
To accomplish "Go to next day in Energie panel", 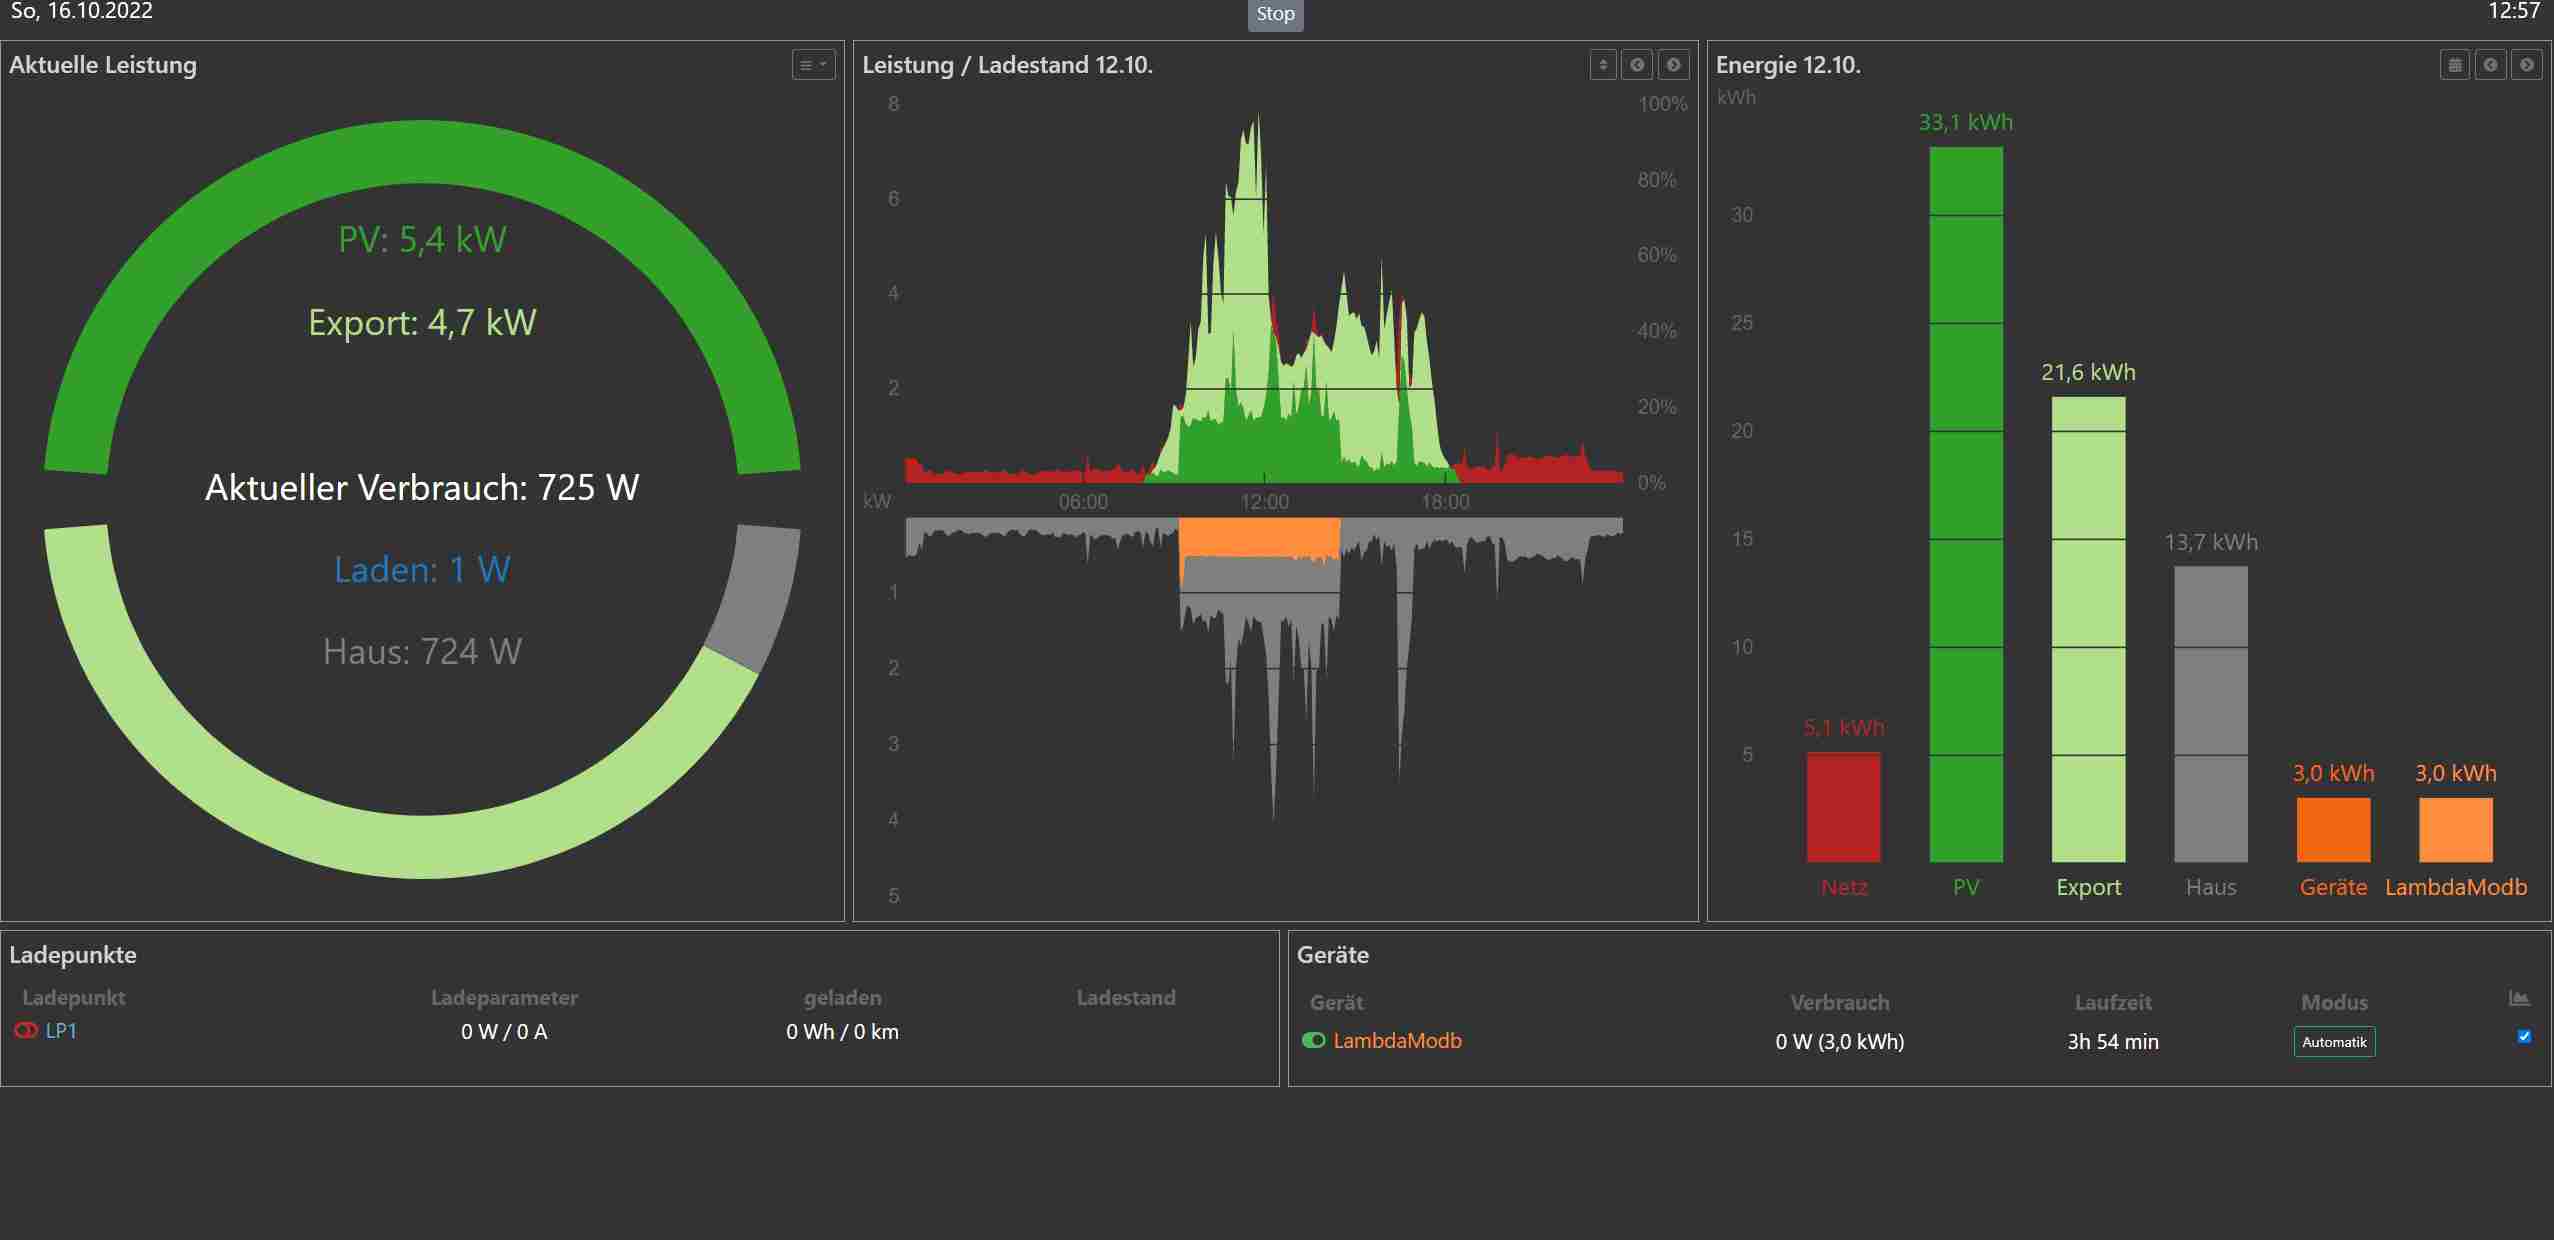I will coord(2527,65).
